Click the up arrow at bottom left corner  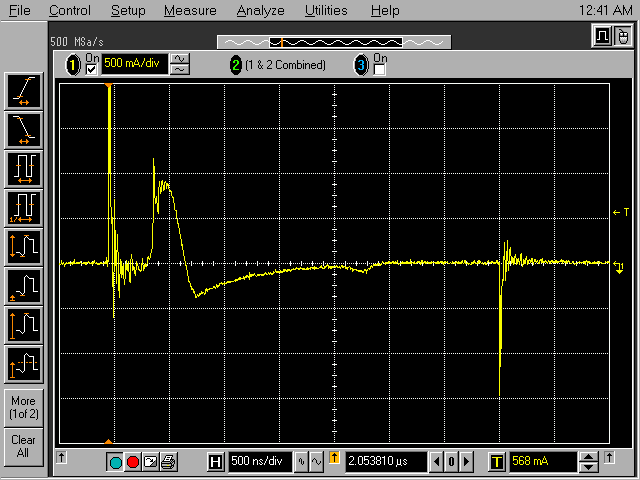click(62, 457)
